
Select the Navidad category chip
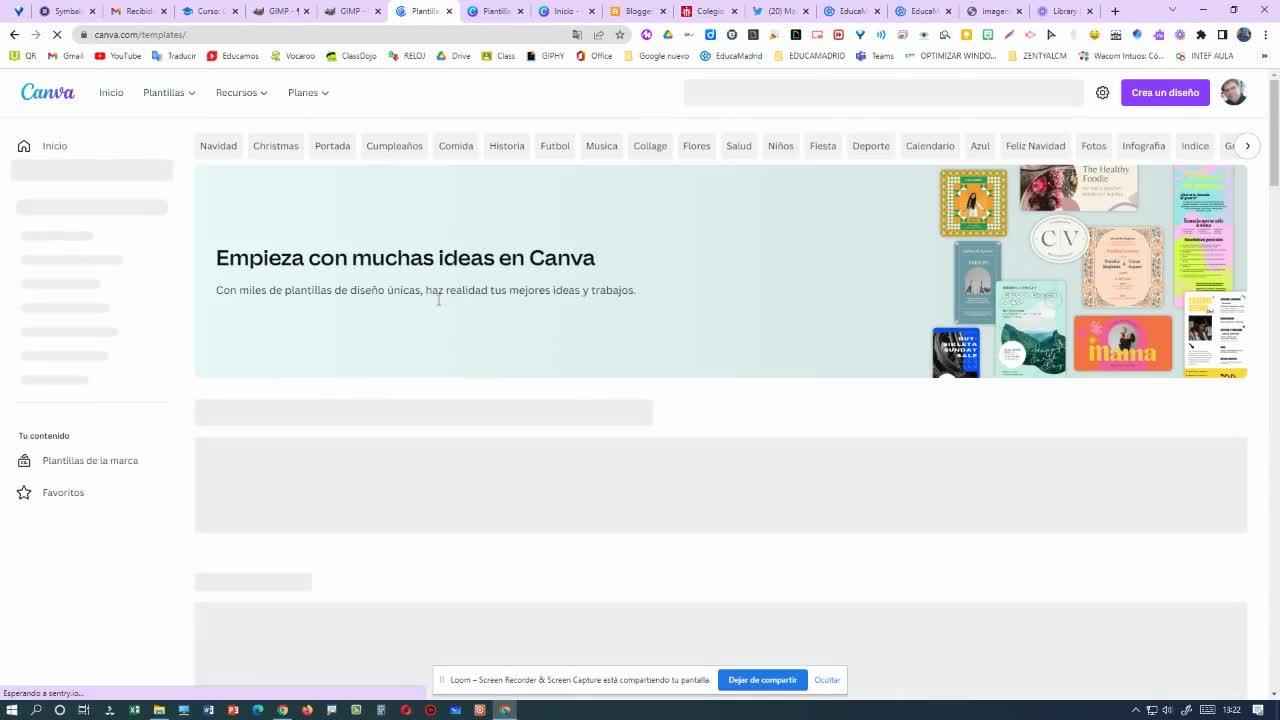click(218, 146)
